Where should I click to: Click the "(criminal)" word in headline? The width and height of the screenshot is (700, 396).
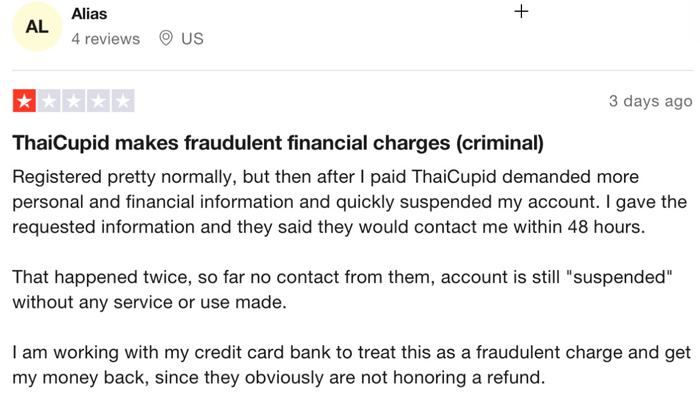coord(500,143)
